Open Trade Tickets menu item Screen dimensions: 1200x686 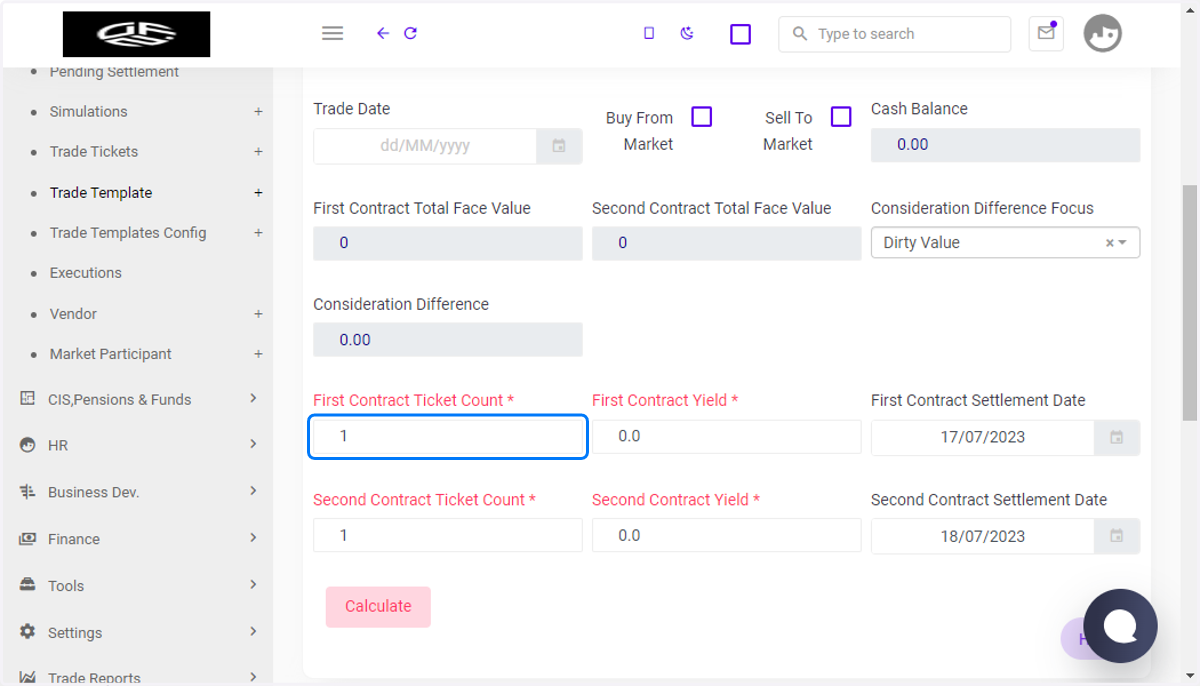click(x=94, y=152)
